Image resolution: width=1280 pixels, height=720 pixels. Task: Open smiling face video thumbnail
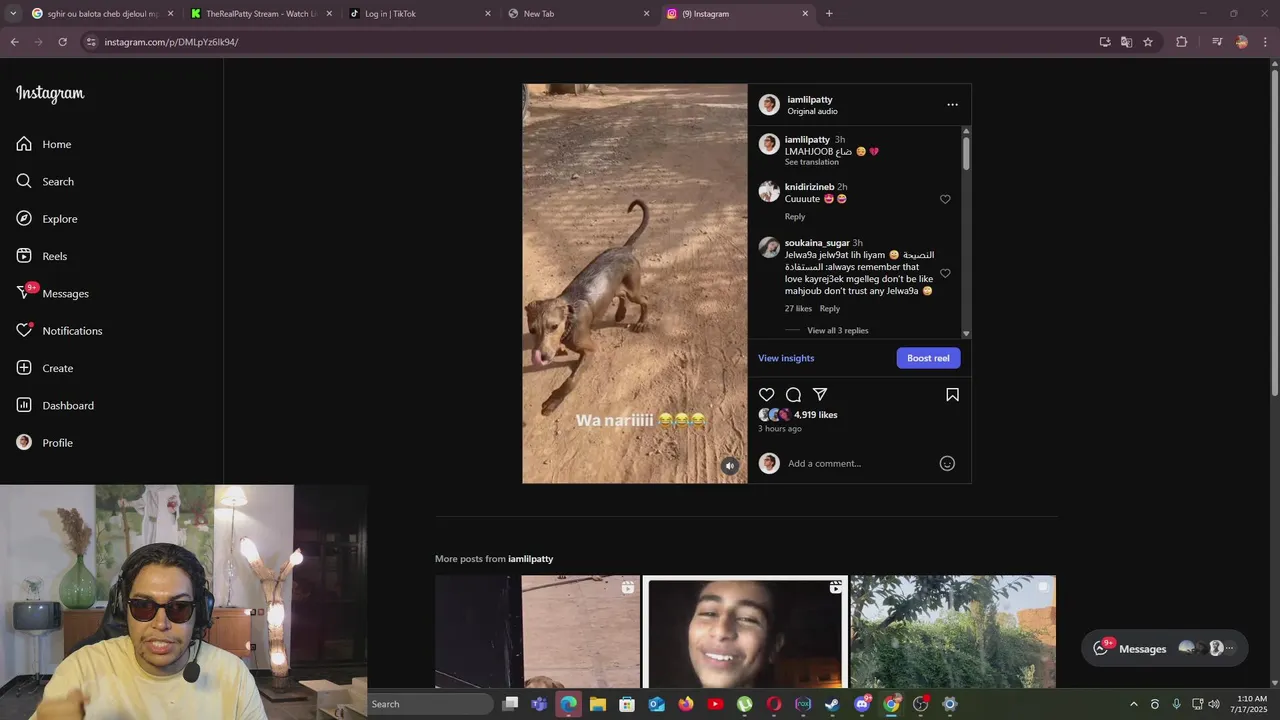(745, 632)
